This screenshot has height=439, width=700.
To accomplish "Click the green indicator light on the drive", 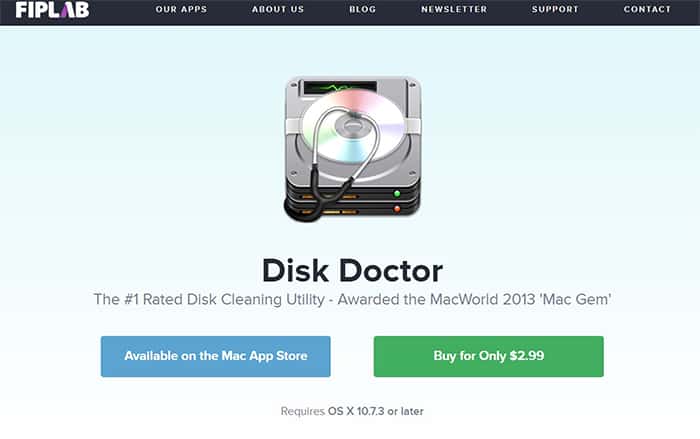I will 396,193.
